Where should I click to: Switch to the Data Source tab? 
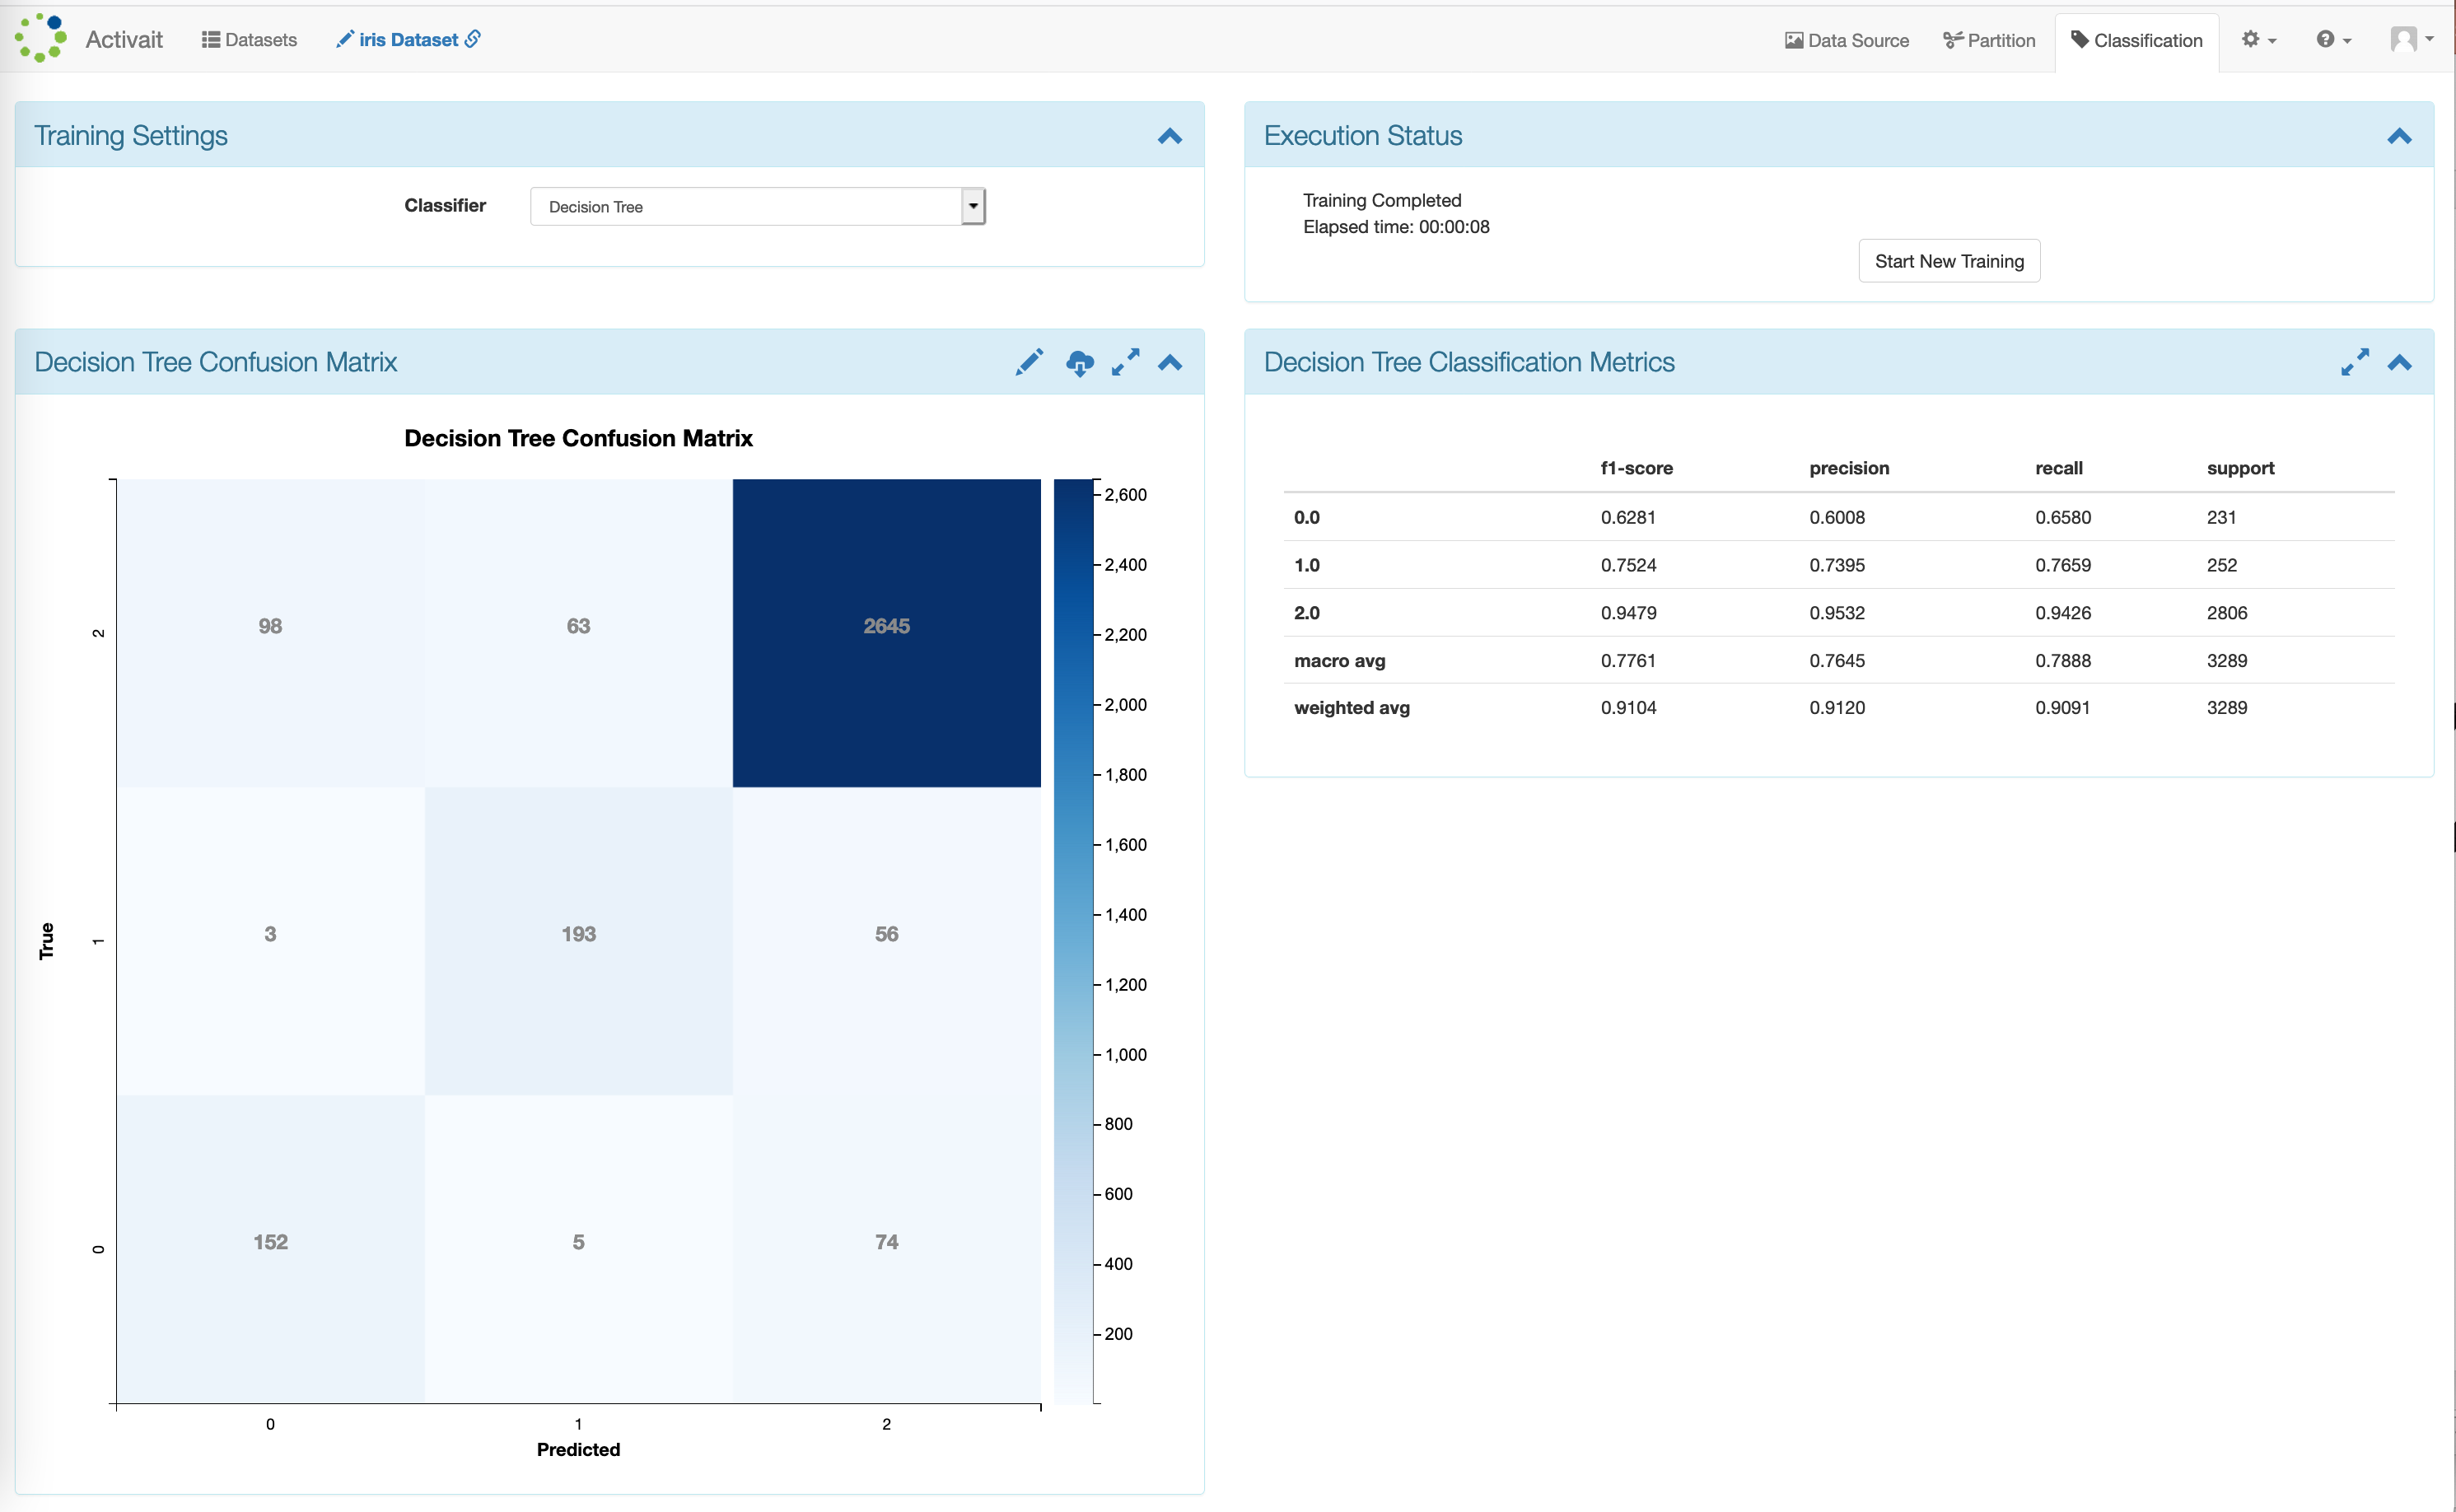(x=1847, y=40)
